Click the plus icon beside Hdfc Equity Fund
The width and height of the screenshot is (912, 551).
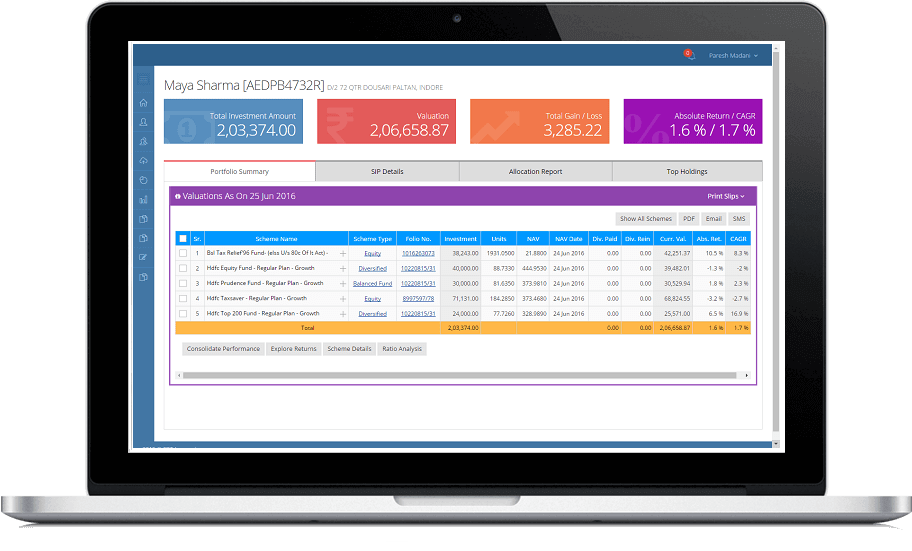point(342,269)
